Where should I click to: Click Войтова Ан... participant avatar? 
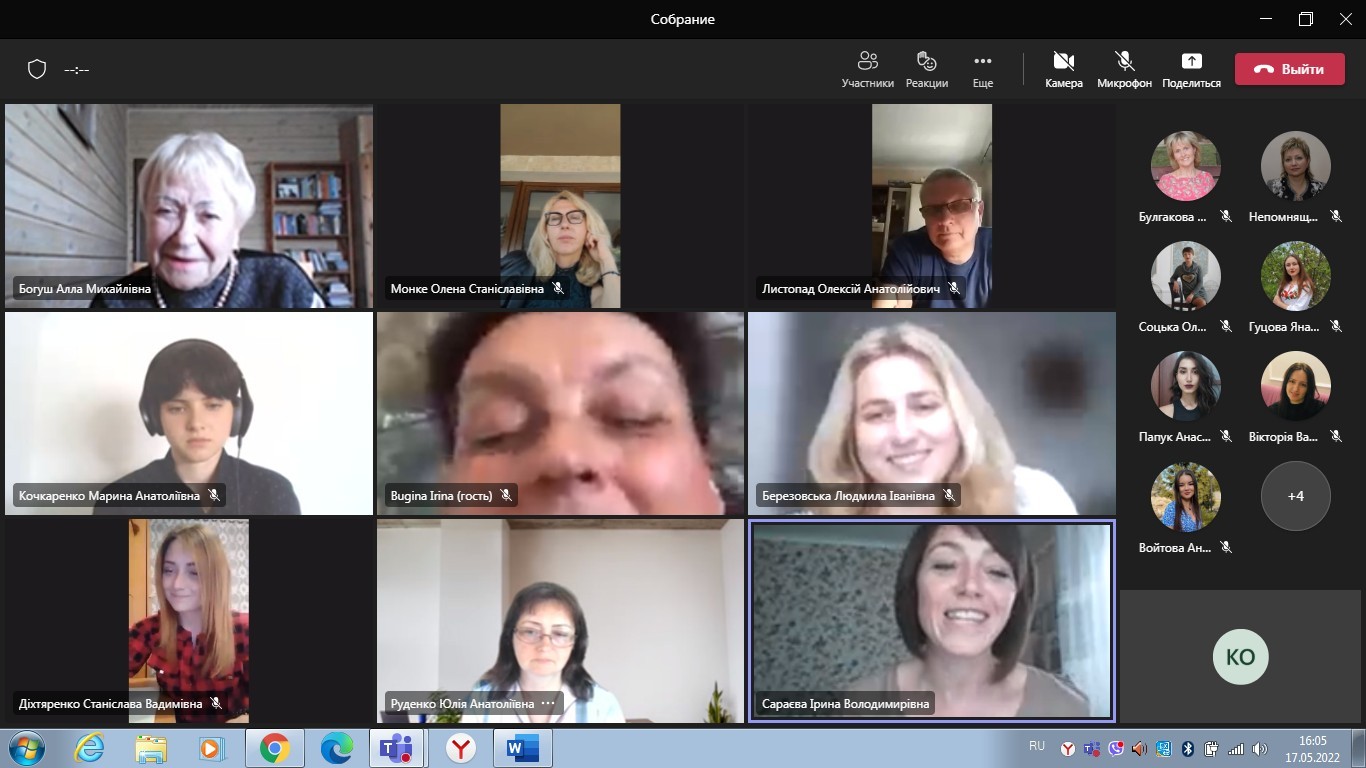point(1186,496)
